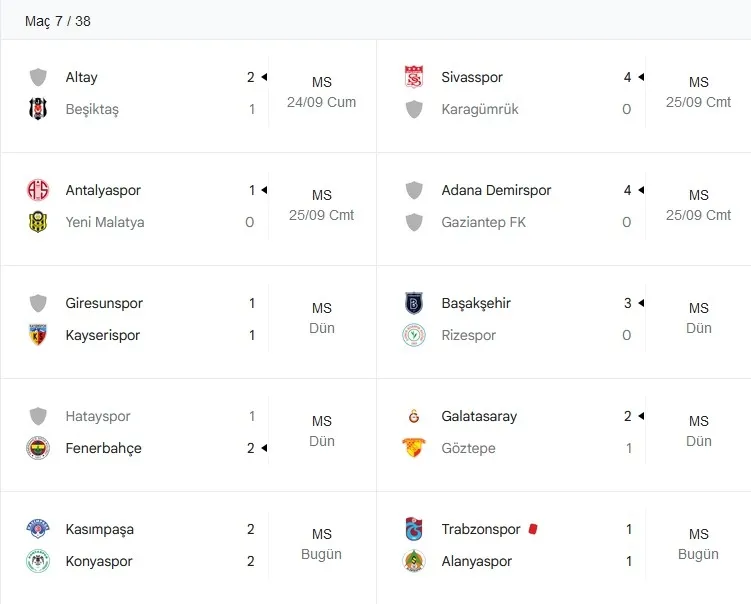Open the Alanyaspor team name link

(477, 561)
